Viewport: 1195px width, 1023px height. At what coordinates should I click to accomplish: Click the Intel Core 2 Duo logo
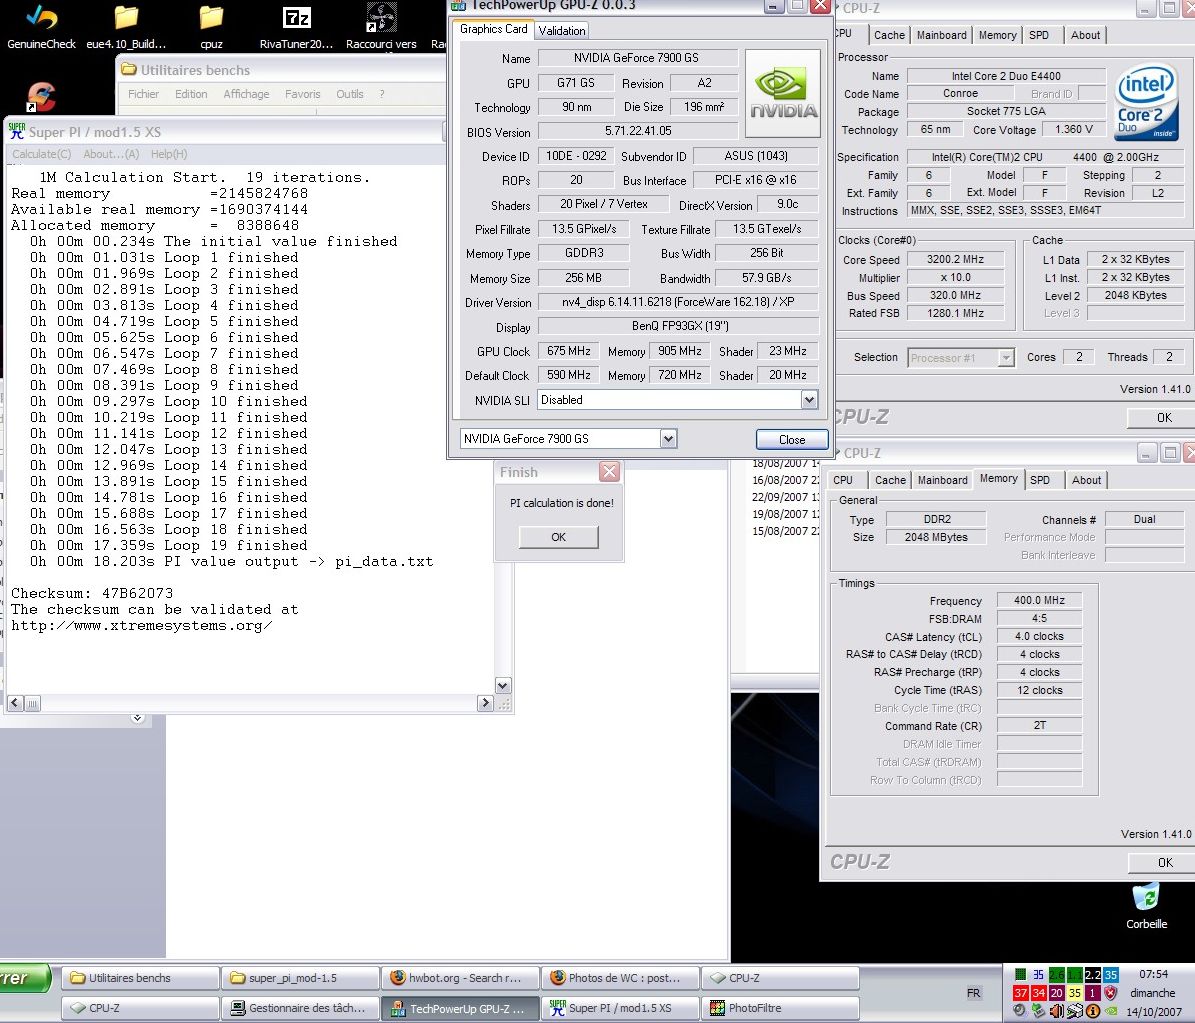tap(1147, 102)
